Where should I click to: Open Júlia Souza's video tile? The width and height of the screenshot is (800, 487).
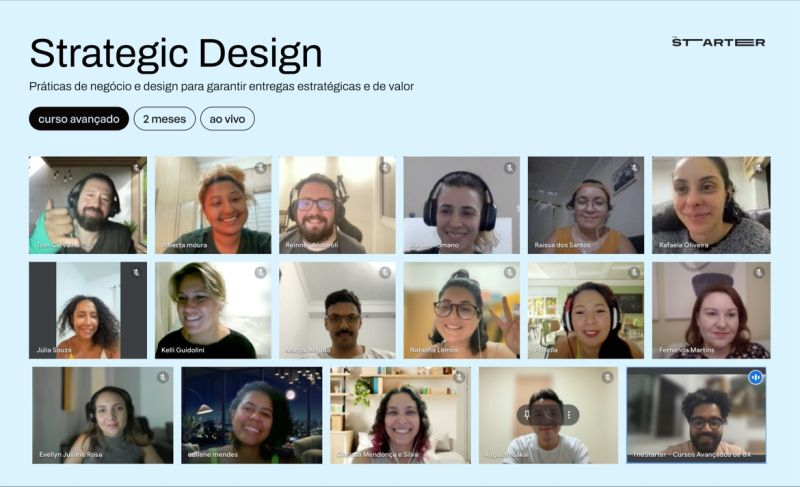(x=88, y=310)
